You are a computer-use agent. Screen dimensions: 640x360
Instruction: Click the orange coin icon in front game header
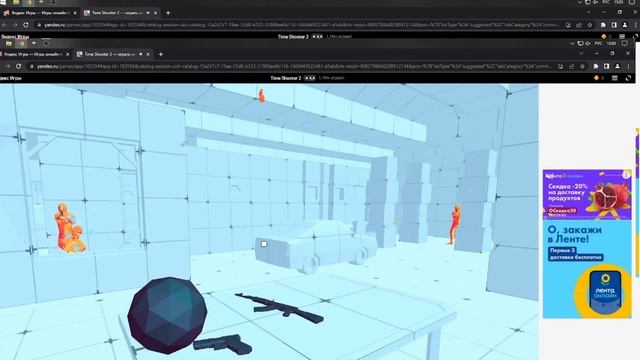[x=596, y=78]
